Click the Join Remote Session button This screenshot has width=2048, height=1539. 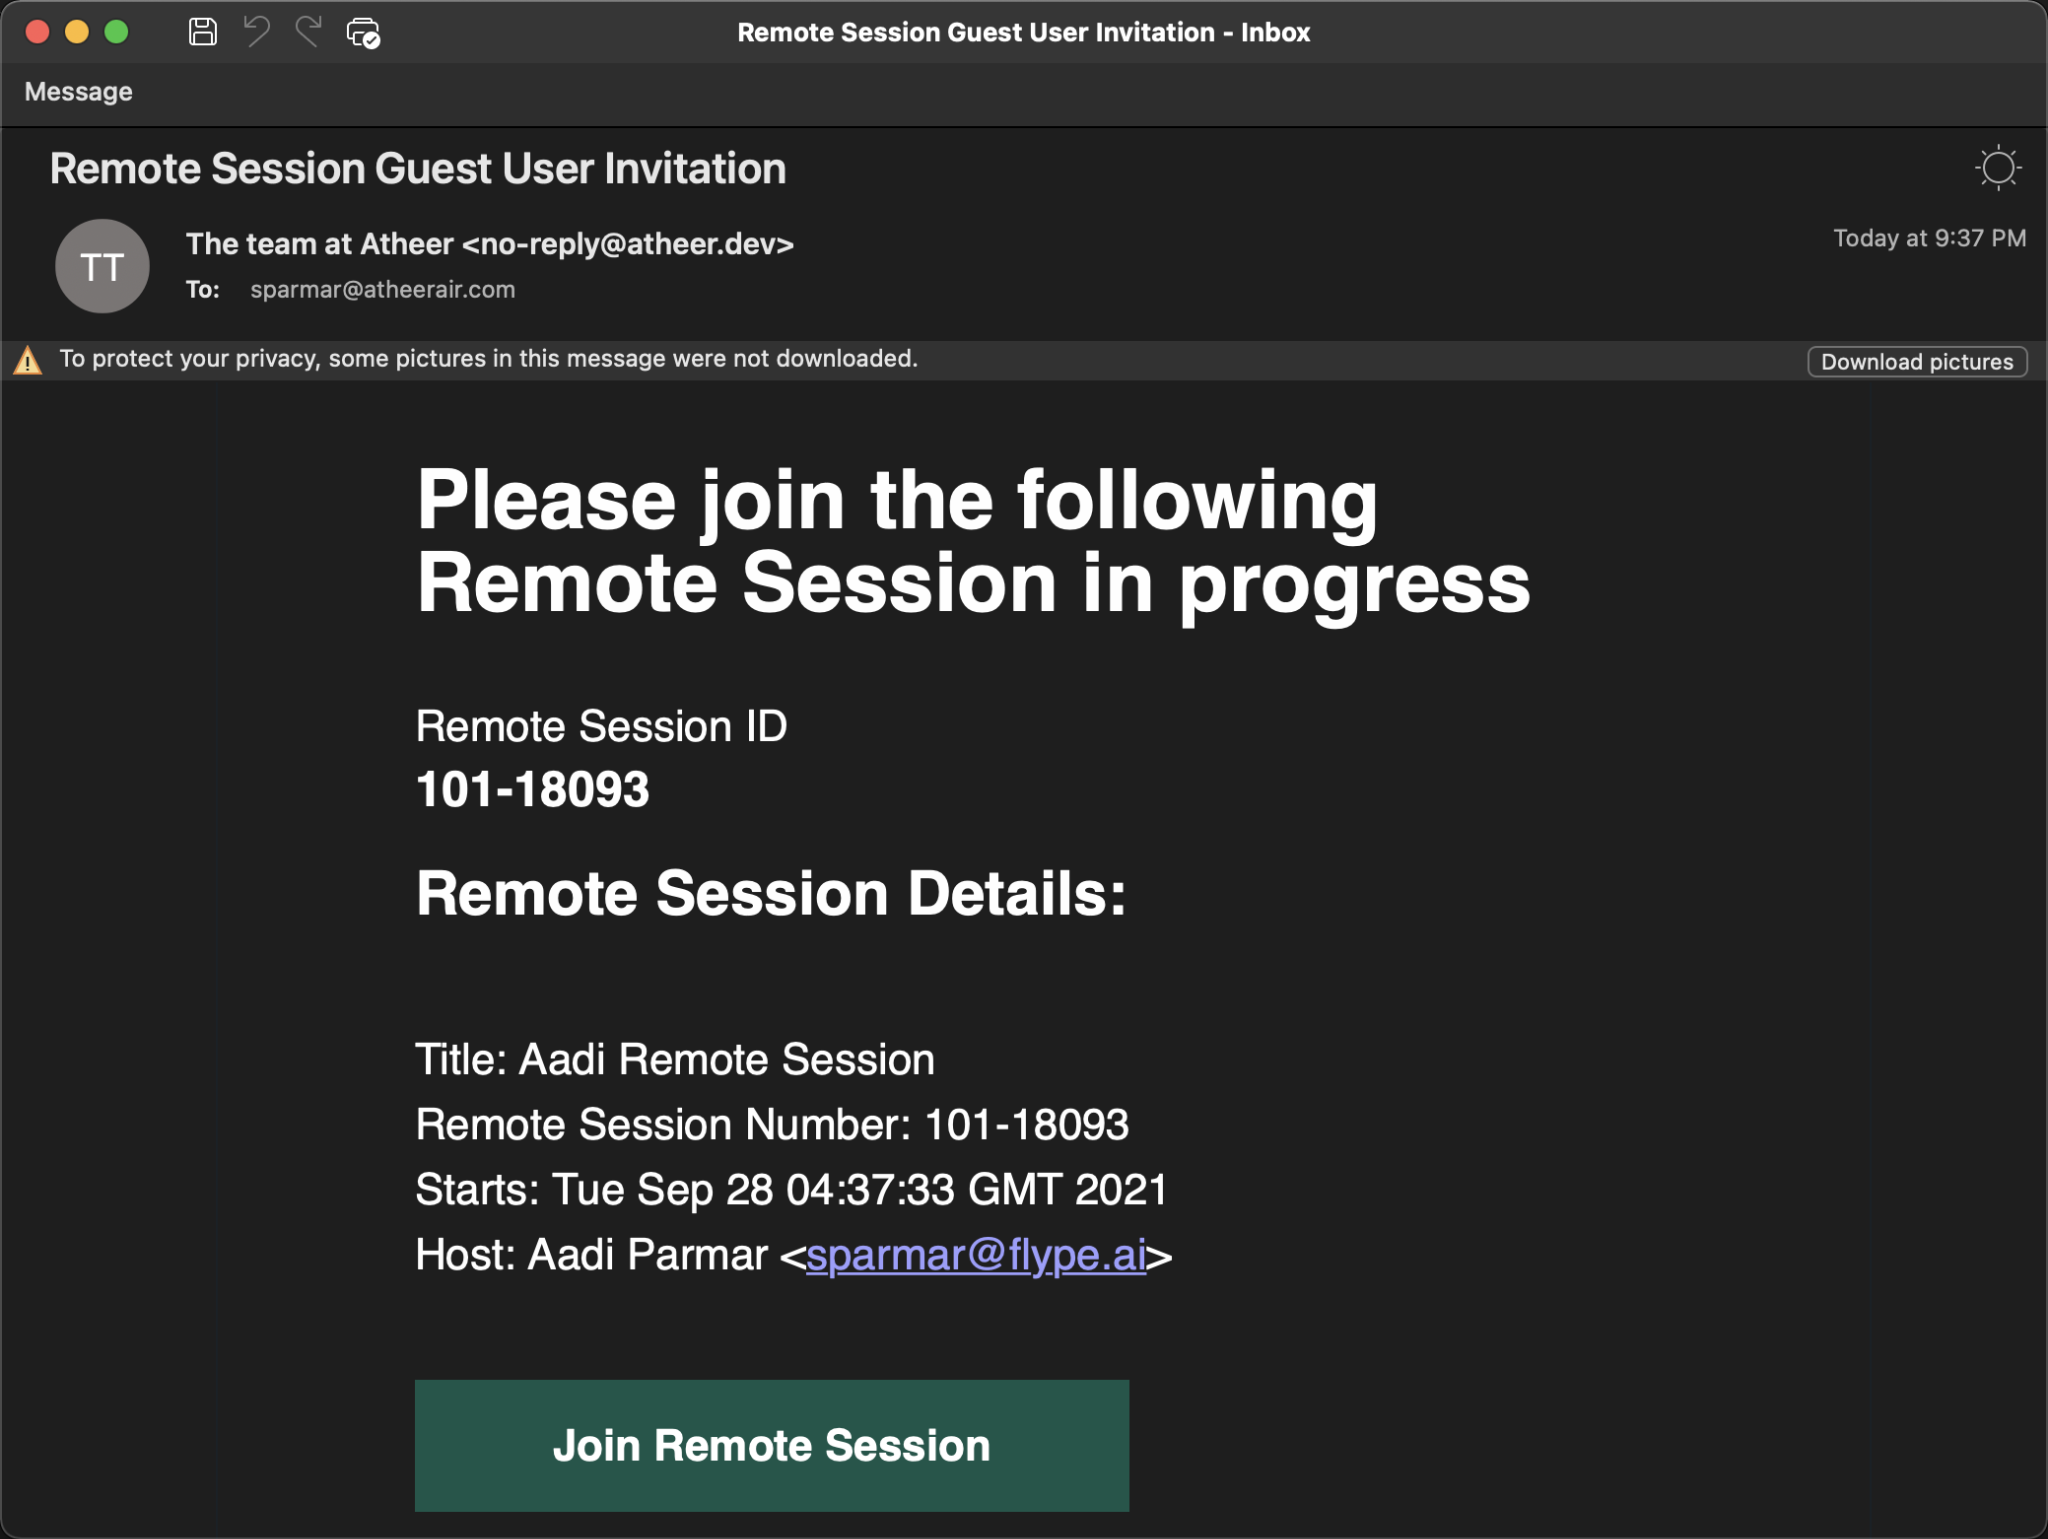772,1445
